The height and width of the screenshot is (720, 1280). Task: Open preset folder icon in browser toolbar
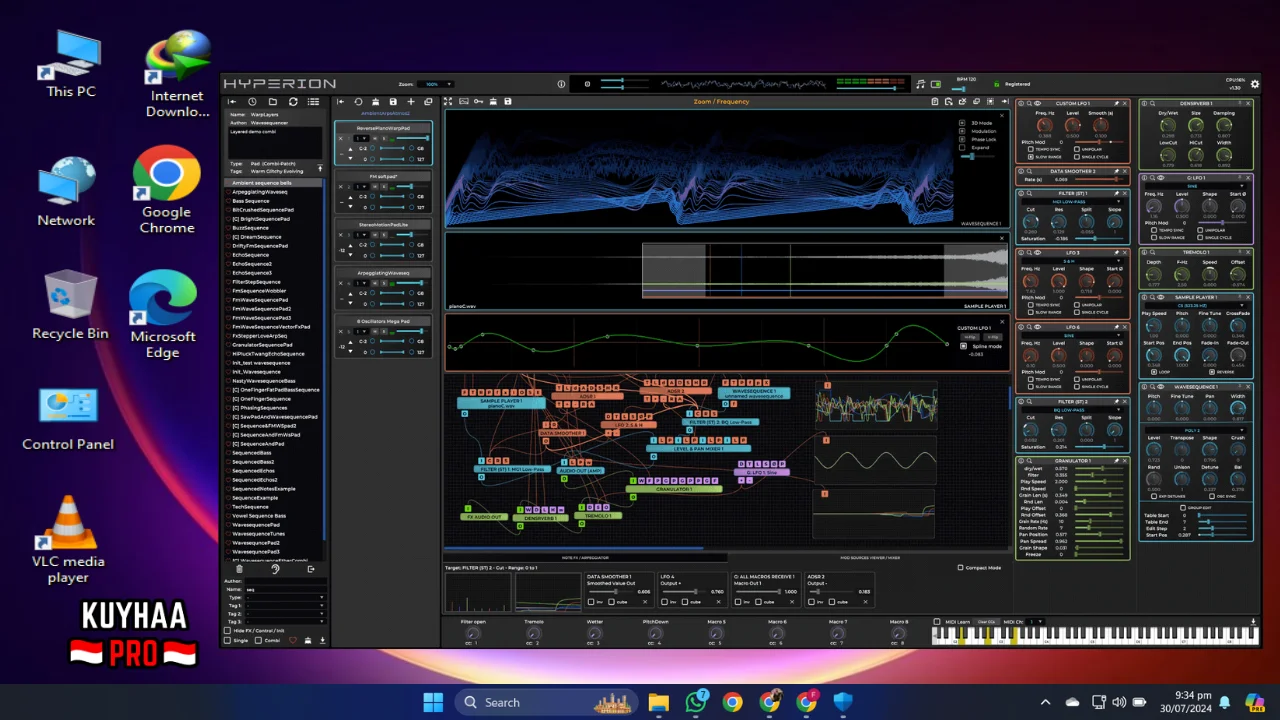tap(273, 102)
